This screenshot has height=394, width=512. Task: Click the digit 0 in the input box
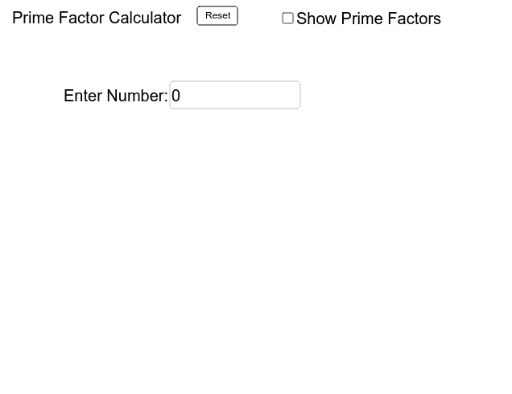tap(176, 96)
